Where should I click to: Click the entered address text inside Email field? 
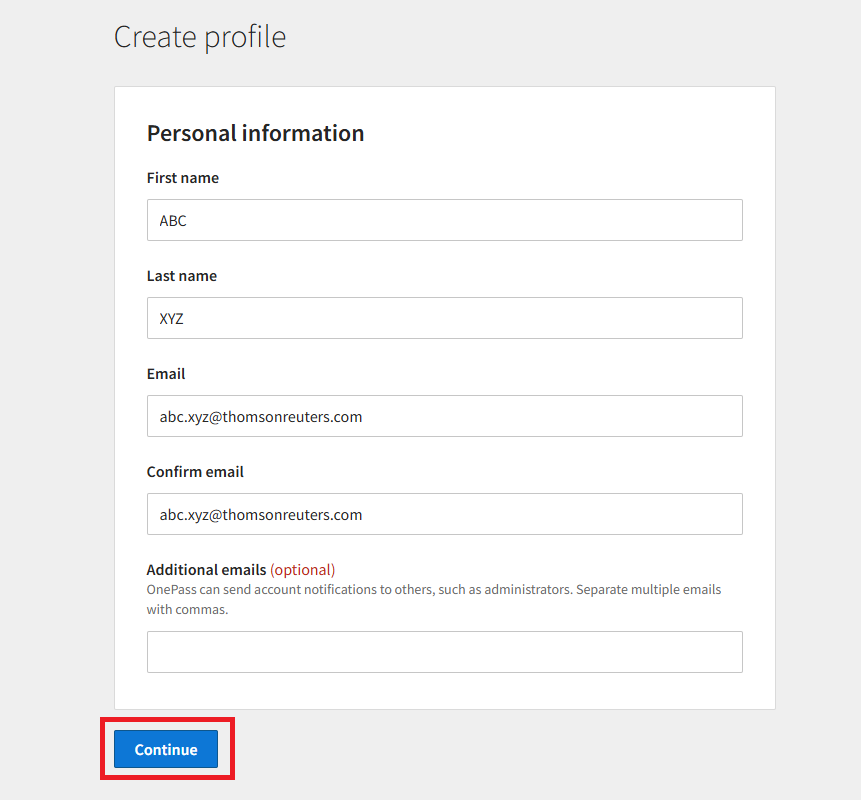click(x=261, y=417)
